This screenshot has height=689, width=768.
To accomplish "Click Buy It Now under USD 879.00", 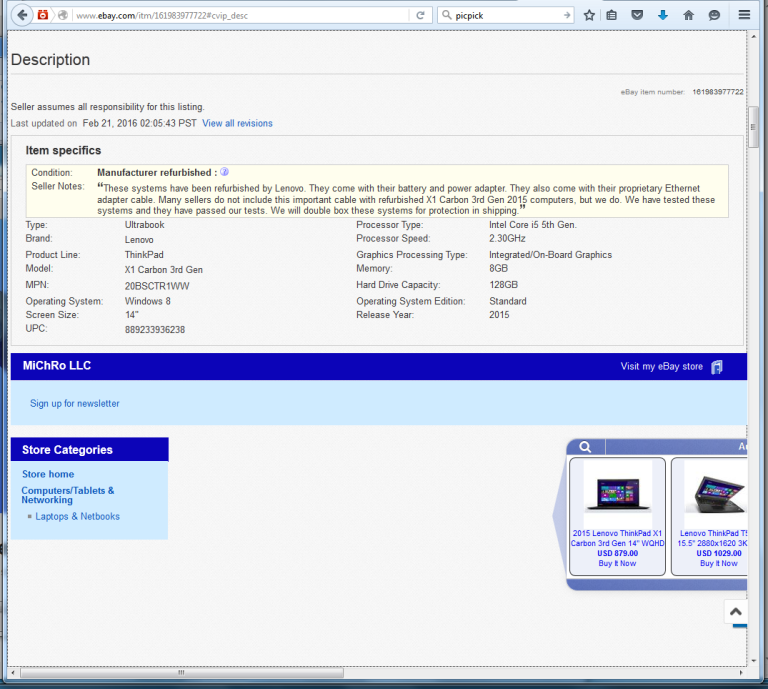I will (x=617, y=564).
